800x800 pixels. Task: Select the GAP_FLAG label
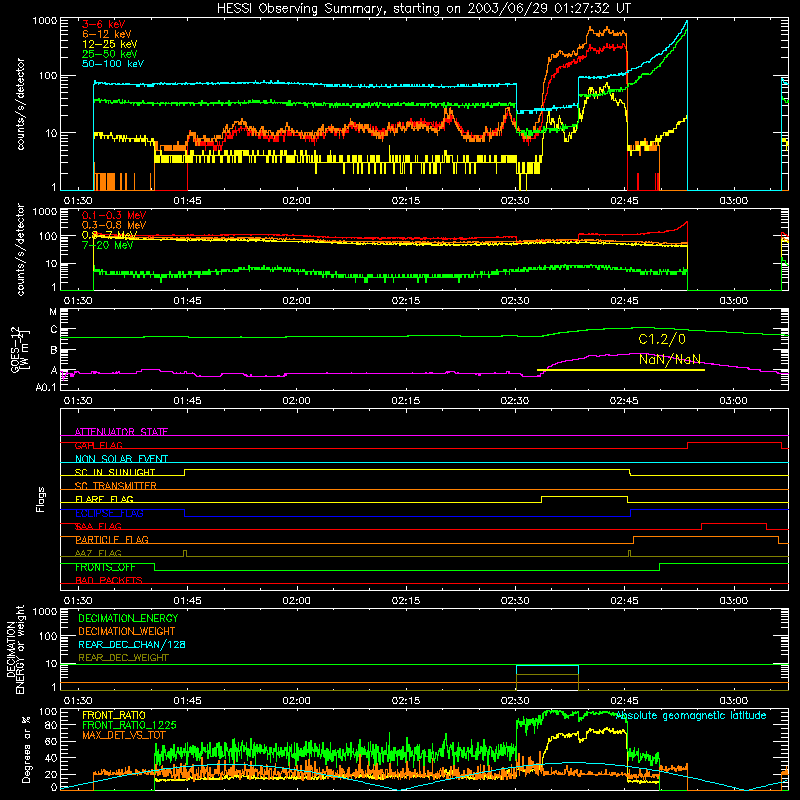(99, 445)
